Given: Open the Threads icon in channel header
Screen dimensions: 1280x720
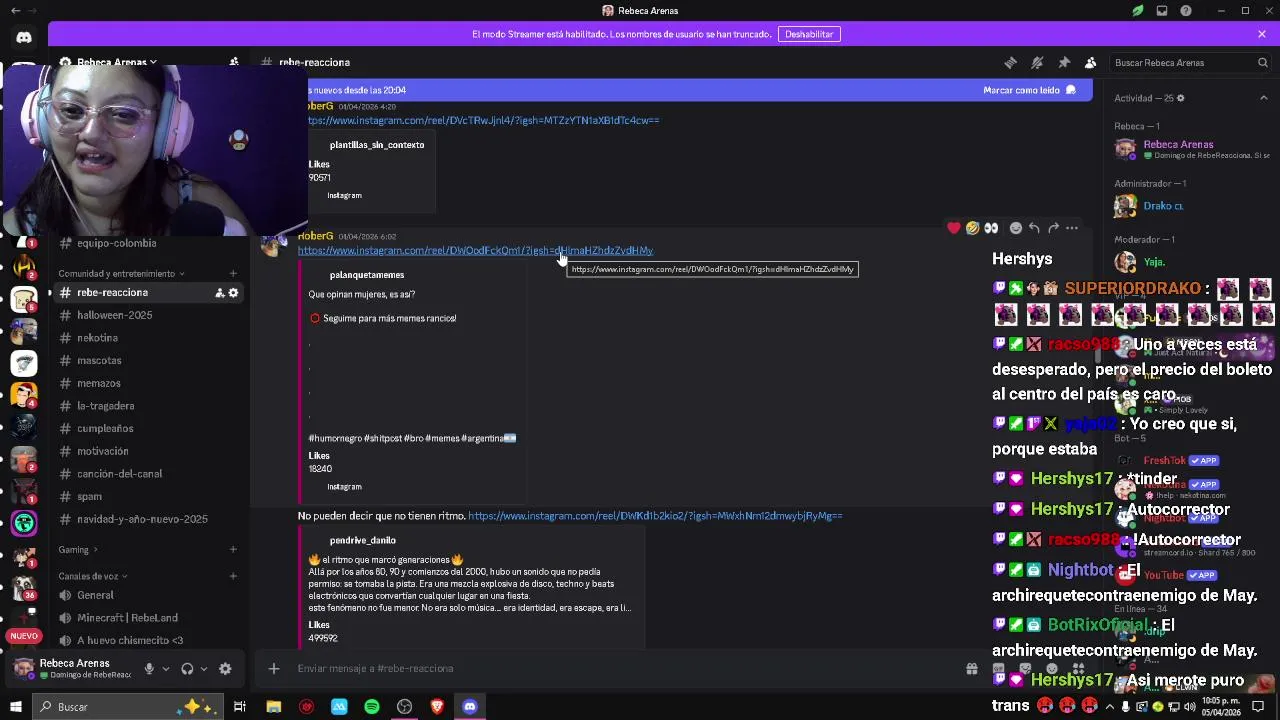Looking at the screenshot, I should point(1010,62).
